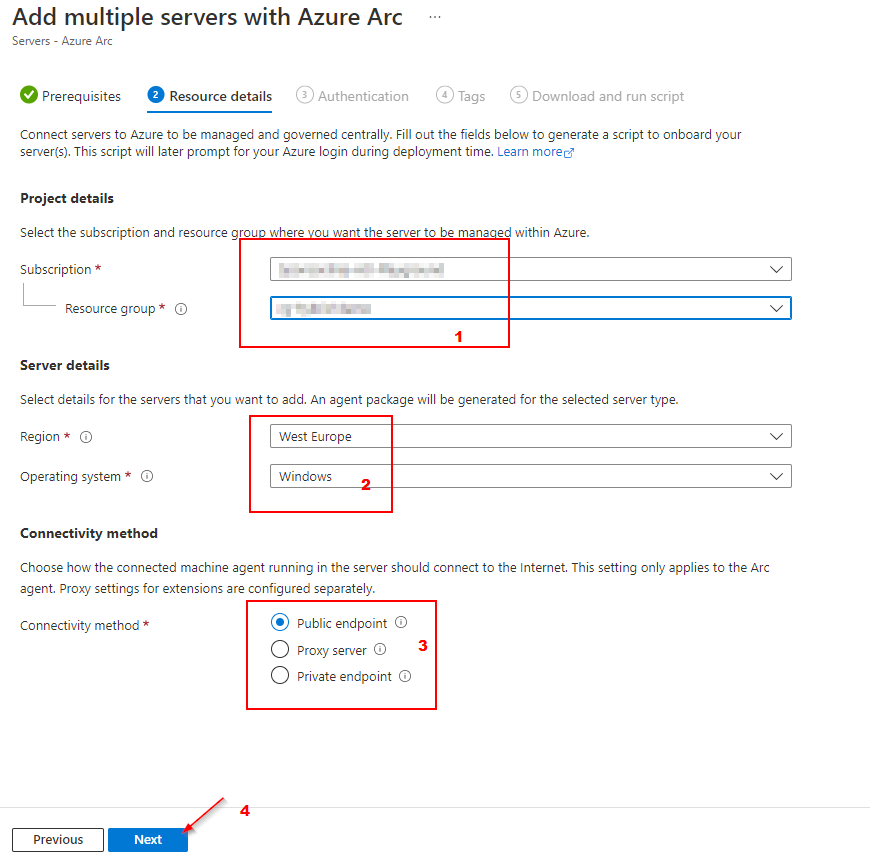
Task: Select the Public endpoint connectivity option
Action: (x=280, y=623)
